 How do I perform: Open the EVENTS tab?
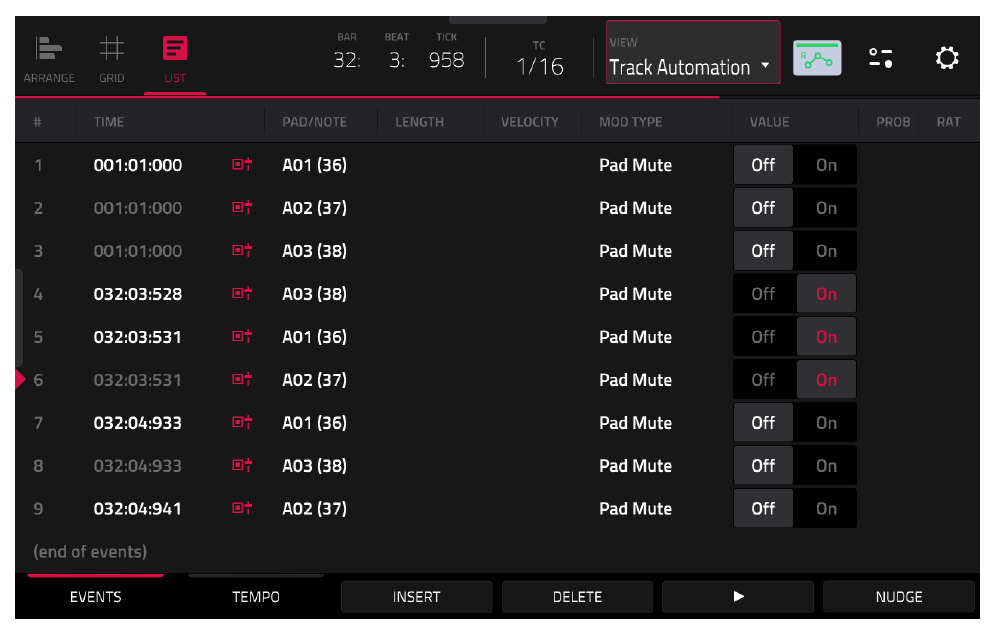click(95, 597)
